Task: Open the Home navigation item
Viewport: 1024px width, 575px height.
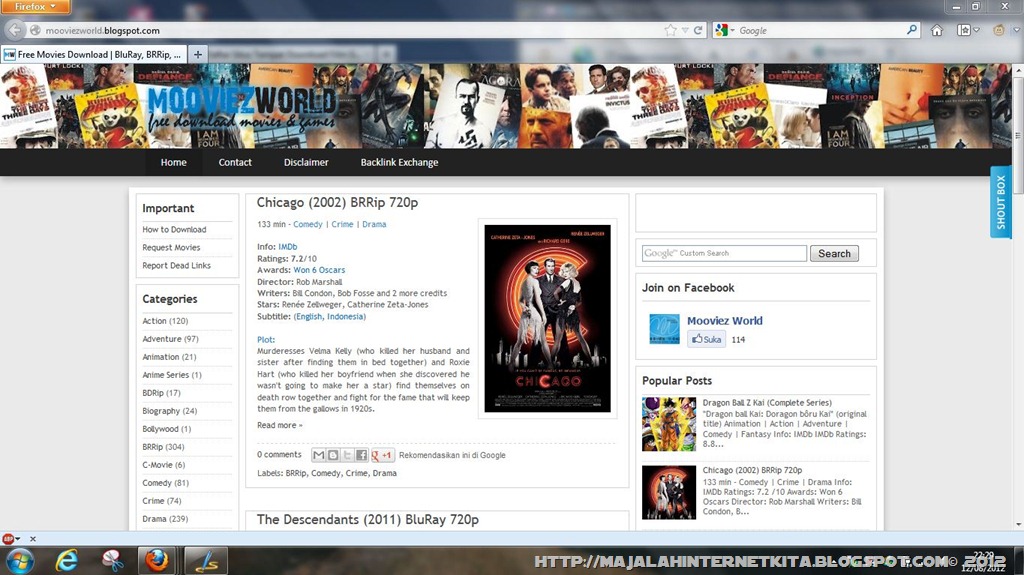Action: 174,162
